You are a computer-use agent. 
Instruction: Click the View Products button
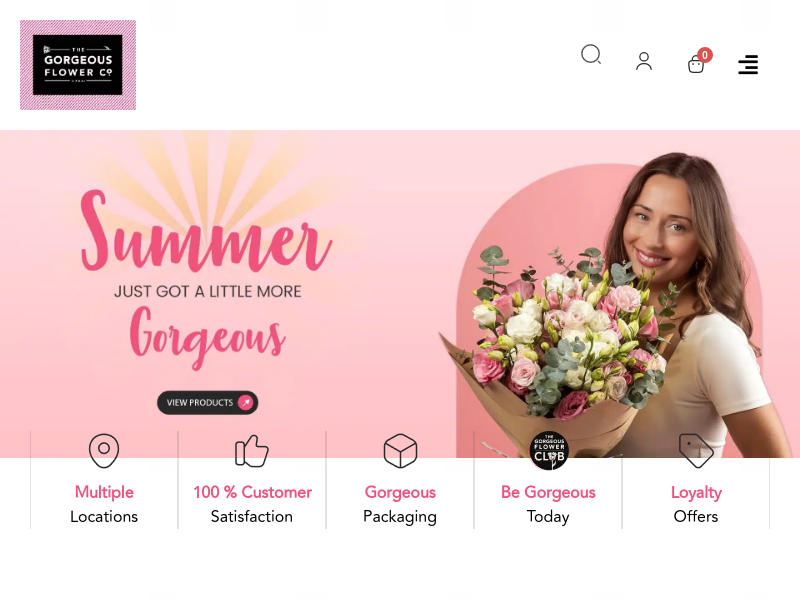click(x=208, y=403)
